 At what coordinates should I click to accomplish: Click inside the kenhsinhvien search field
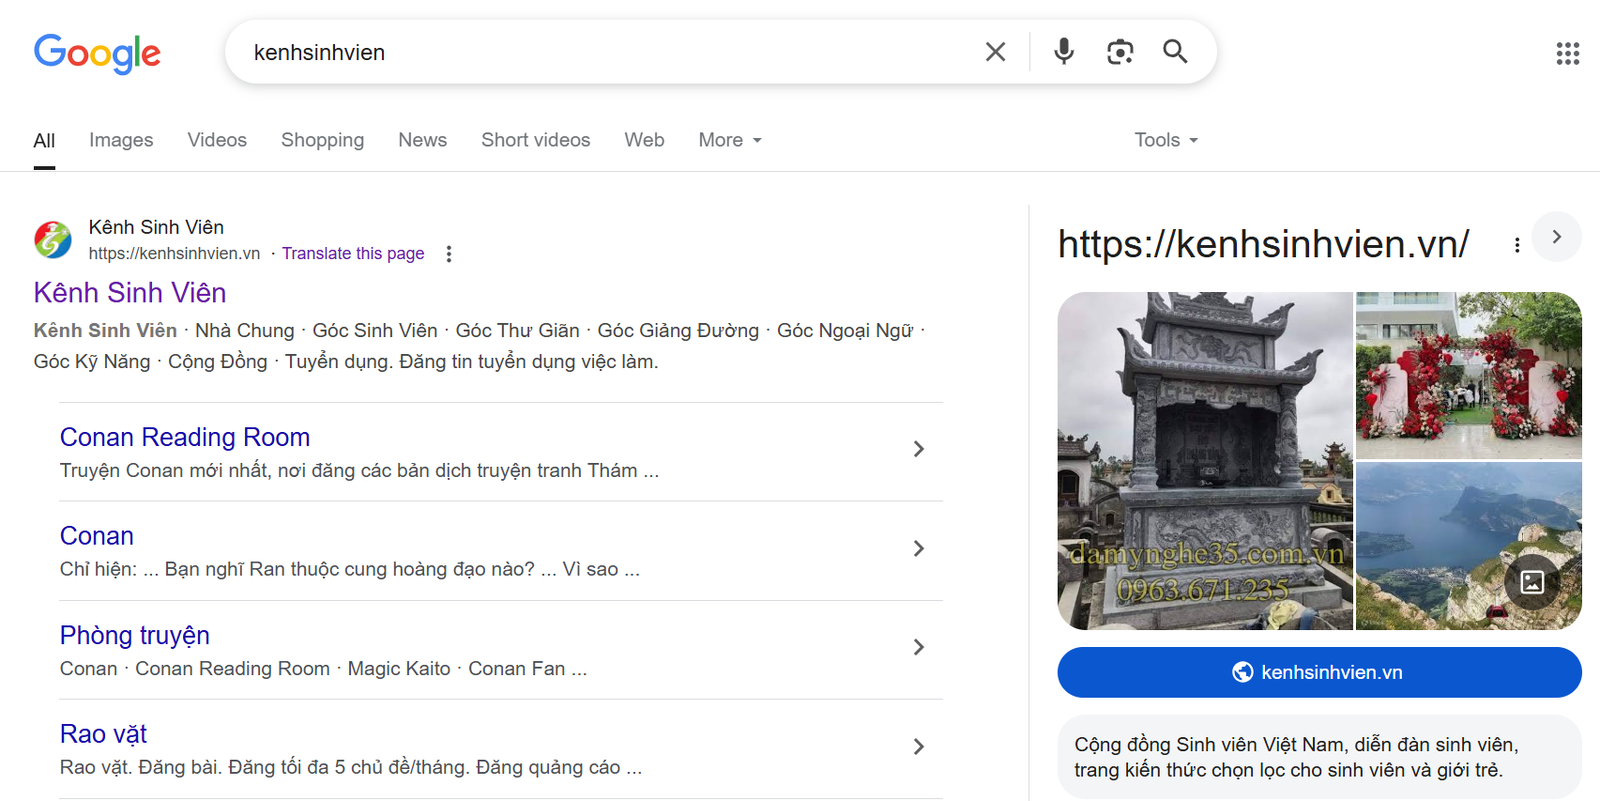[x=610, y=52]
